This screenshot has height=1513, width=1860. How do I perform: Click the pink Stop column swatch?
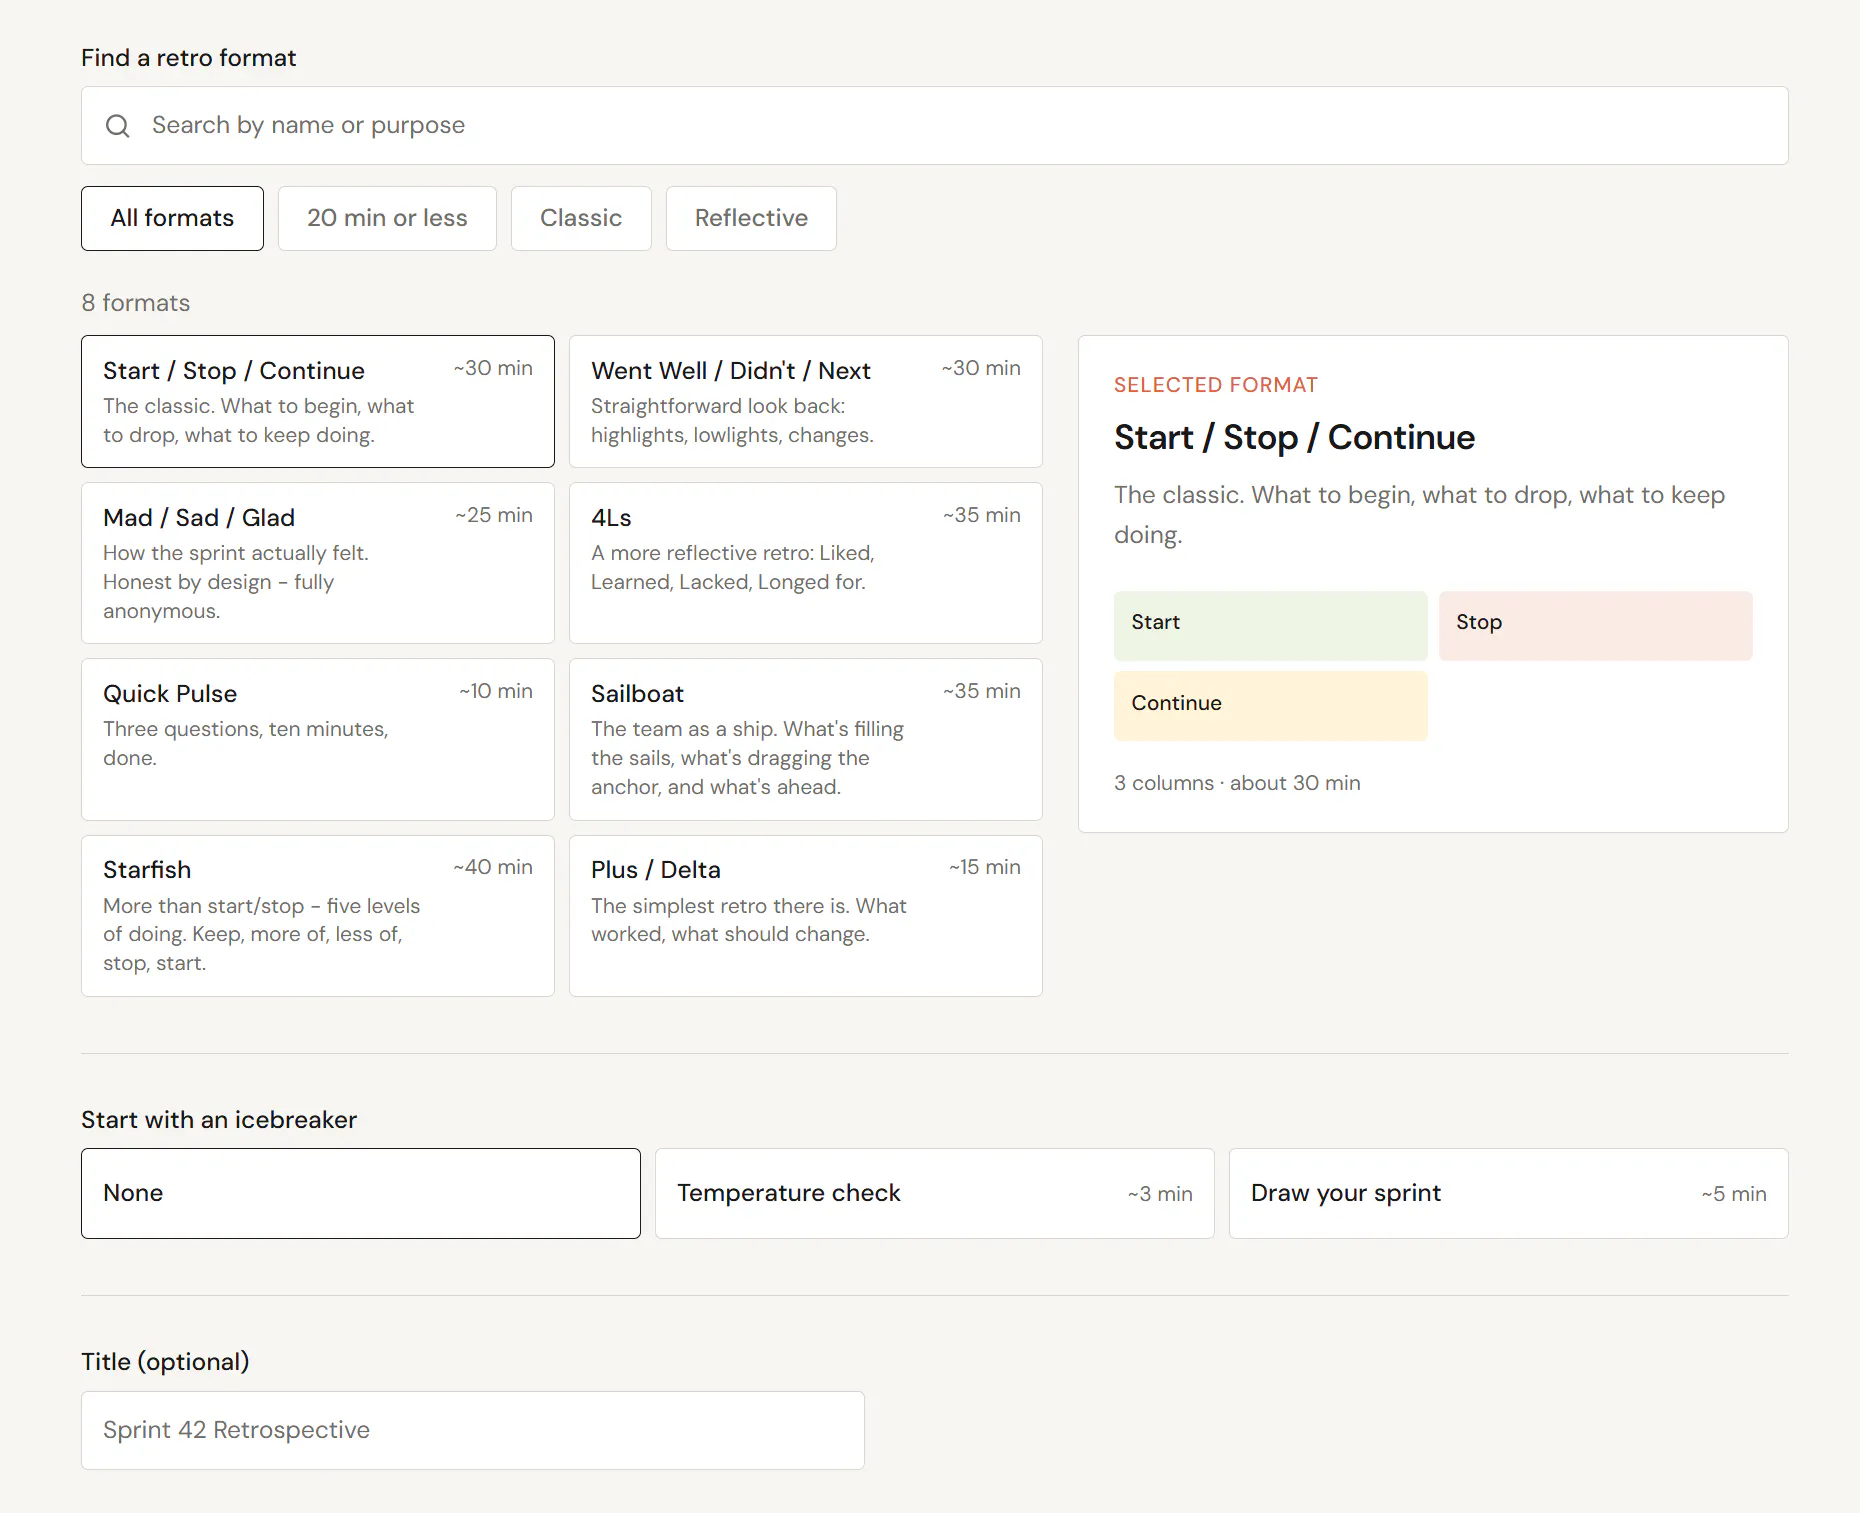click(1596, 626)
